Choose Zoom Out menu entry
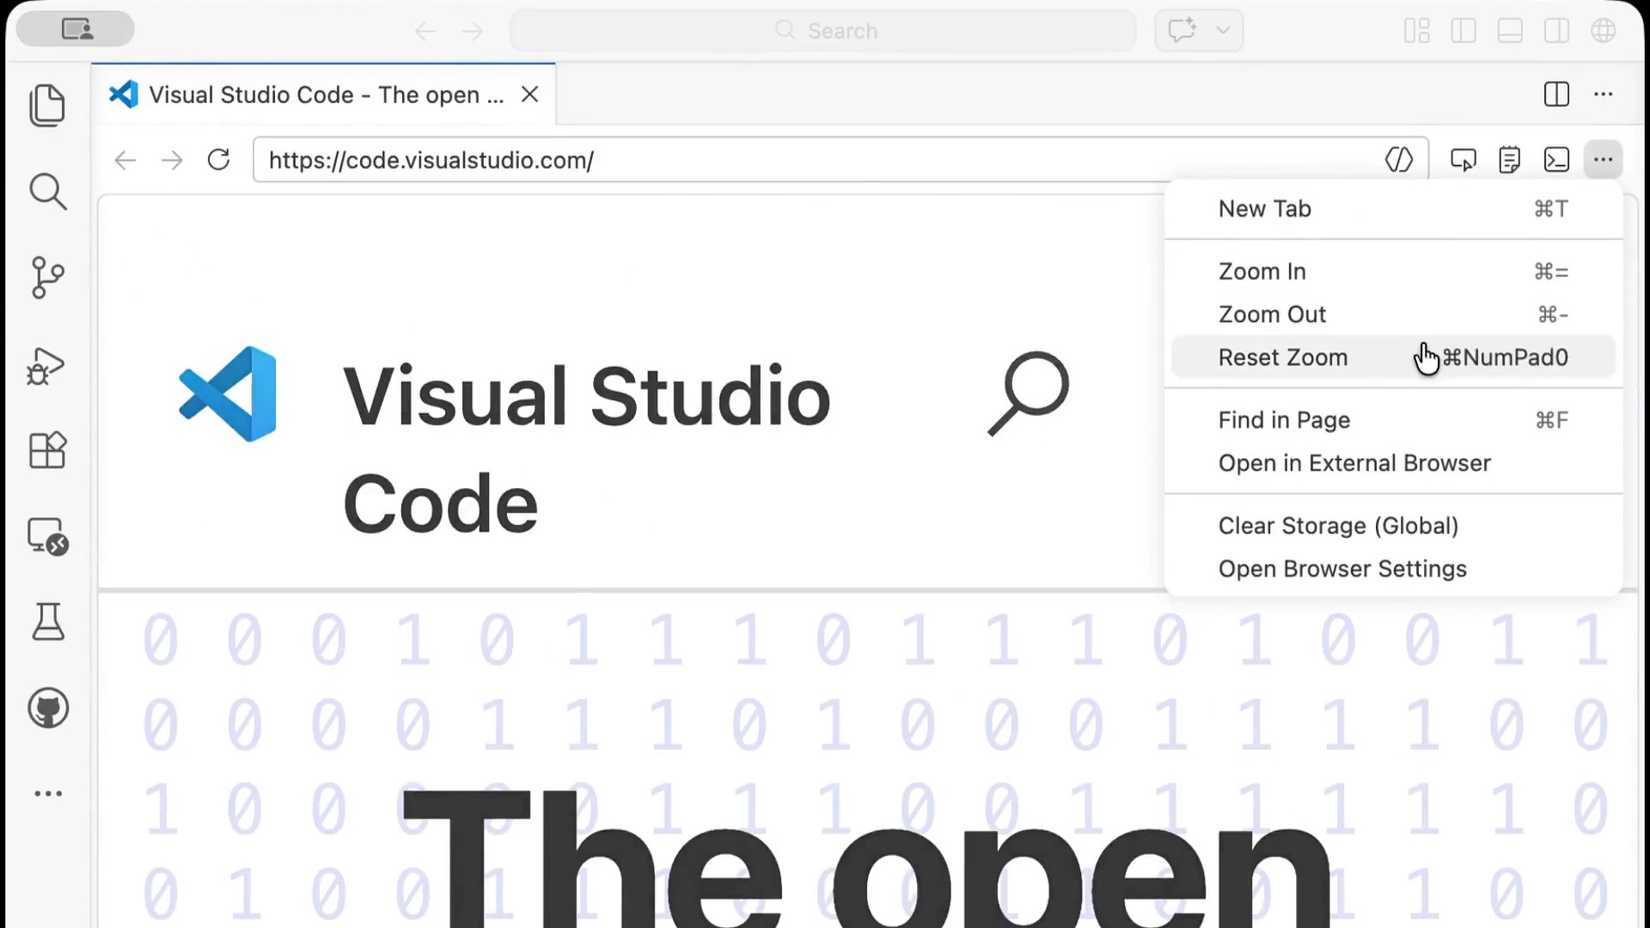 coord(1393,315)
